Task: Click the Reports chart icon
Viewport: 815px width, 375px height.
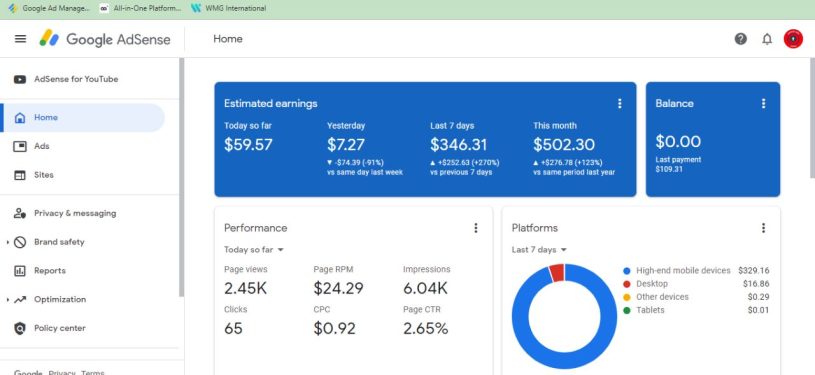Action: pyautogui.click(x=20, y=271)
